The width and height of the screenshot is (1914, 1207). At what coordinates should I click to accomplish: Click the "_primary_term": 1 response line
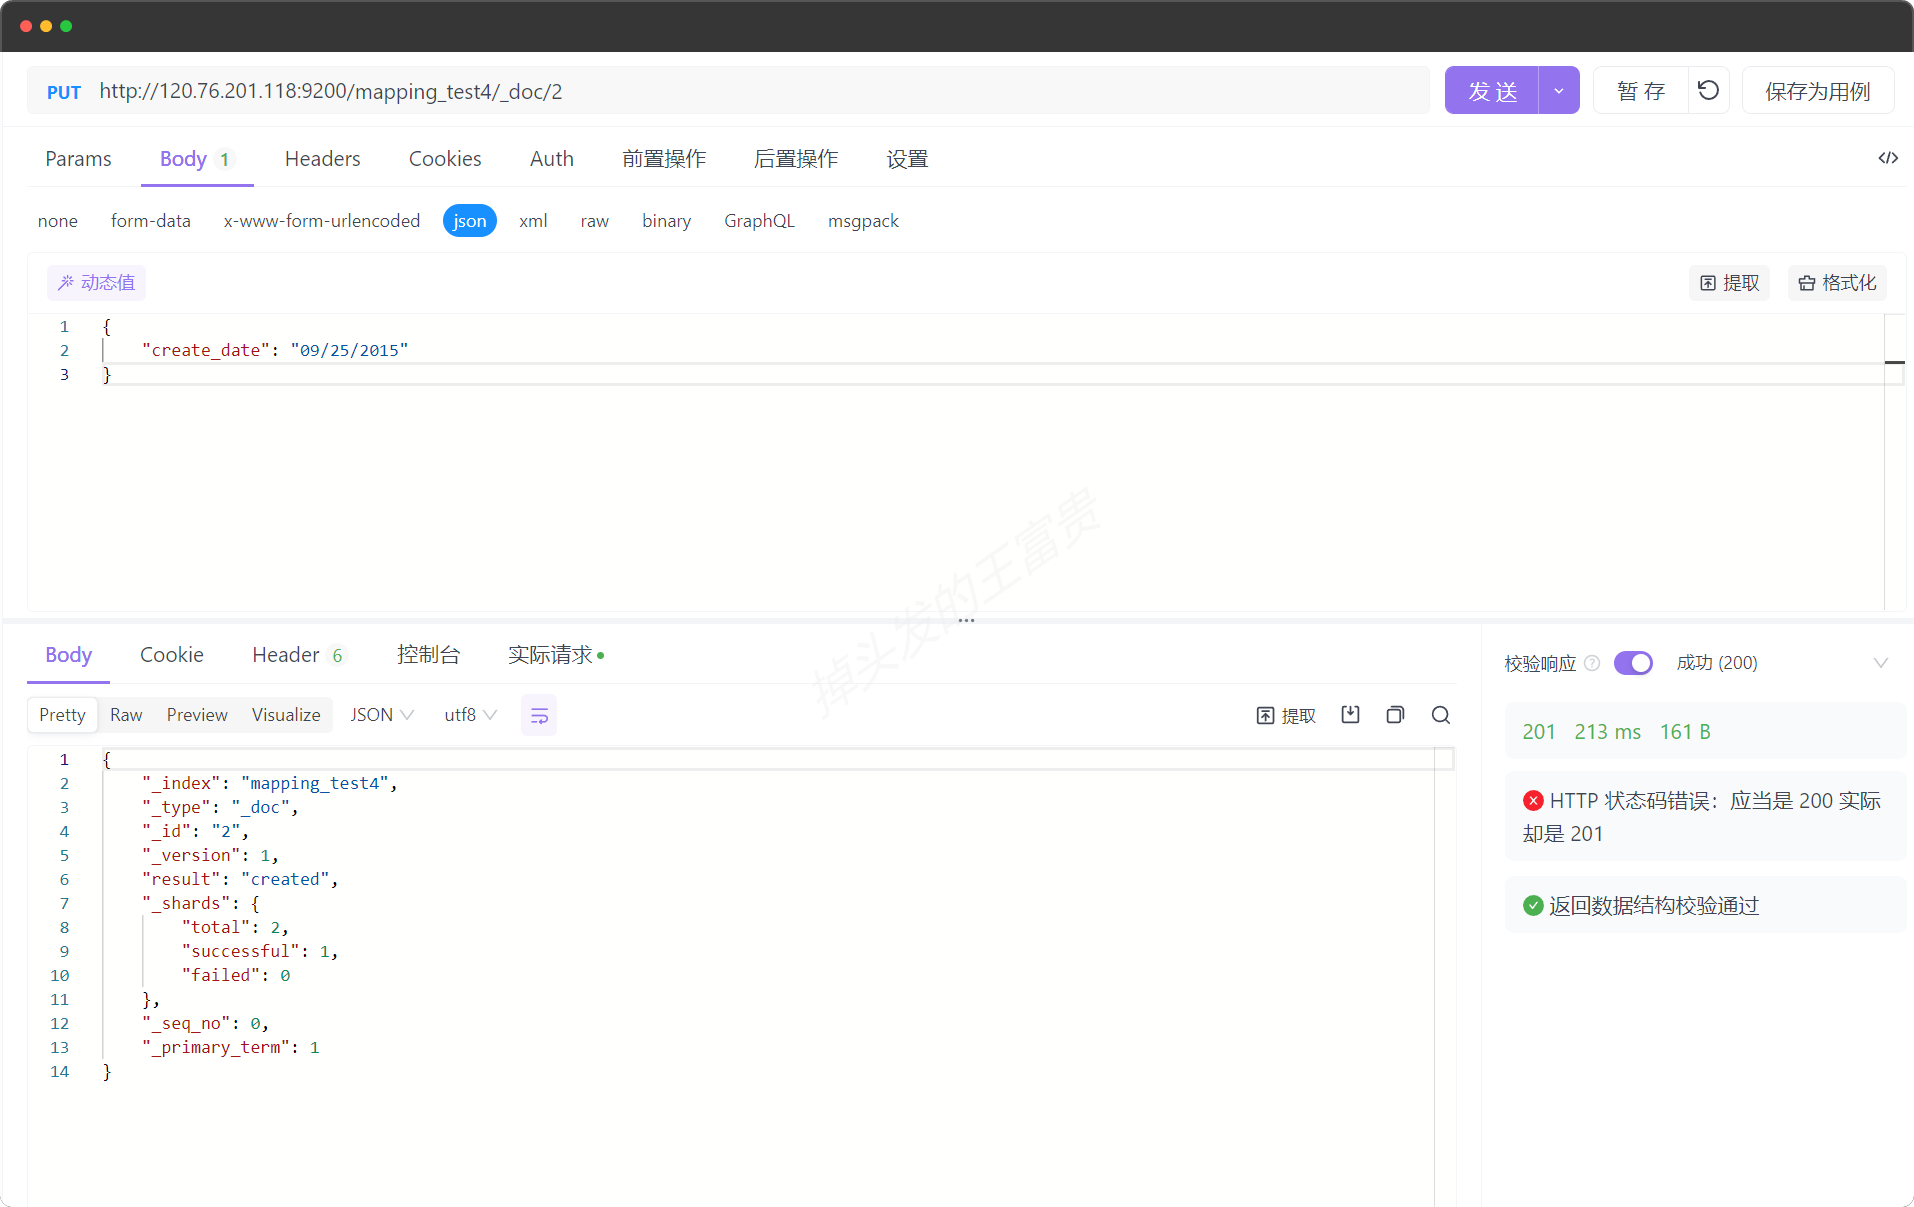(x=230, y=1047)
